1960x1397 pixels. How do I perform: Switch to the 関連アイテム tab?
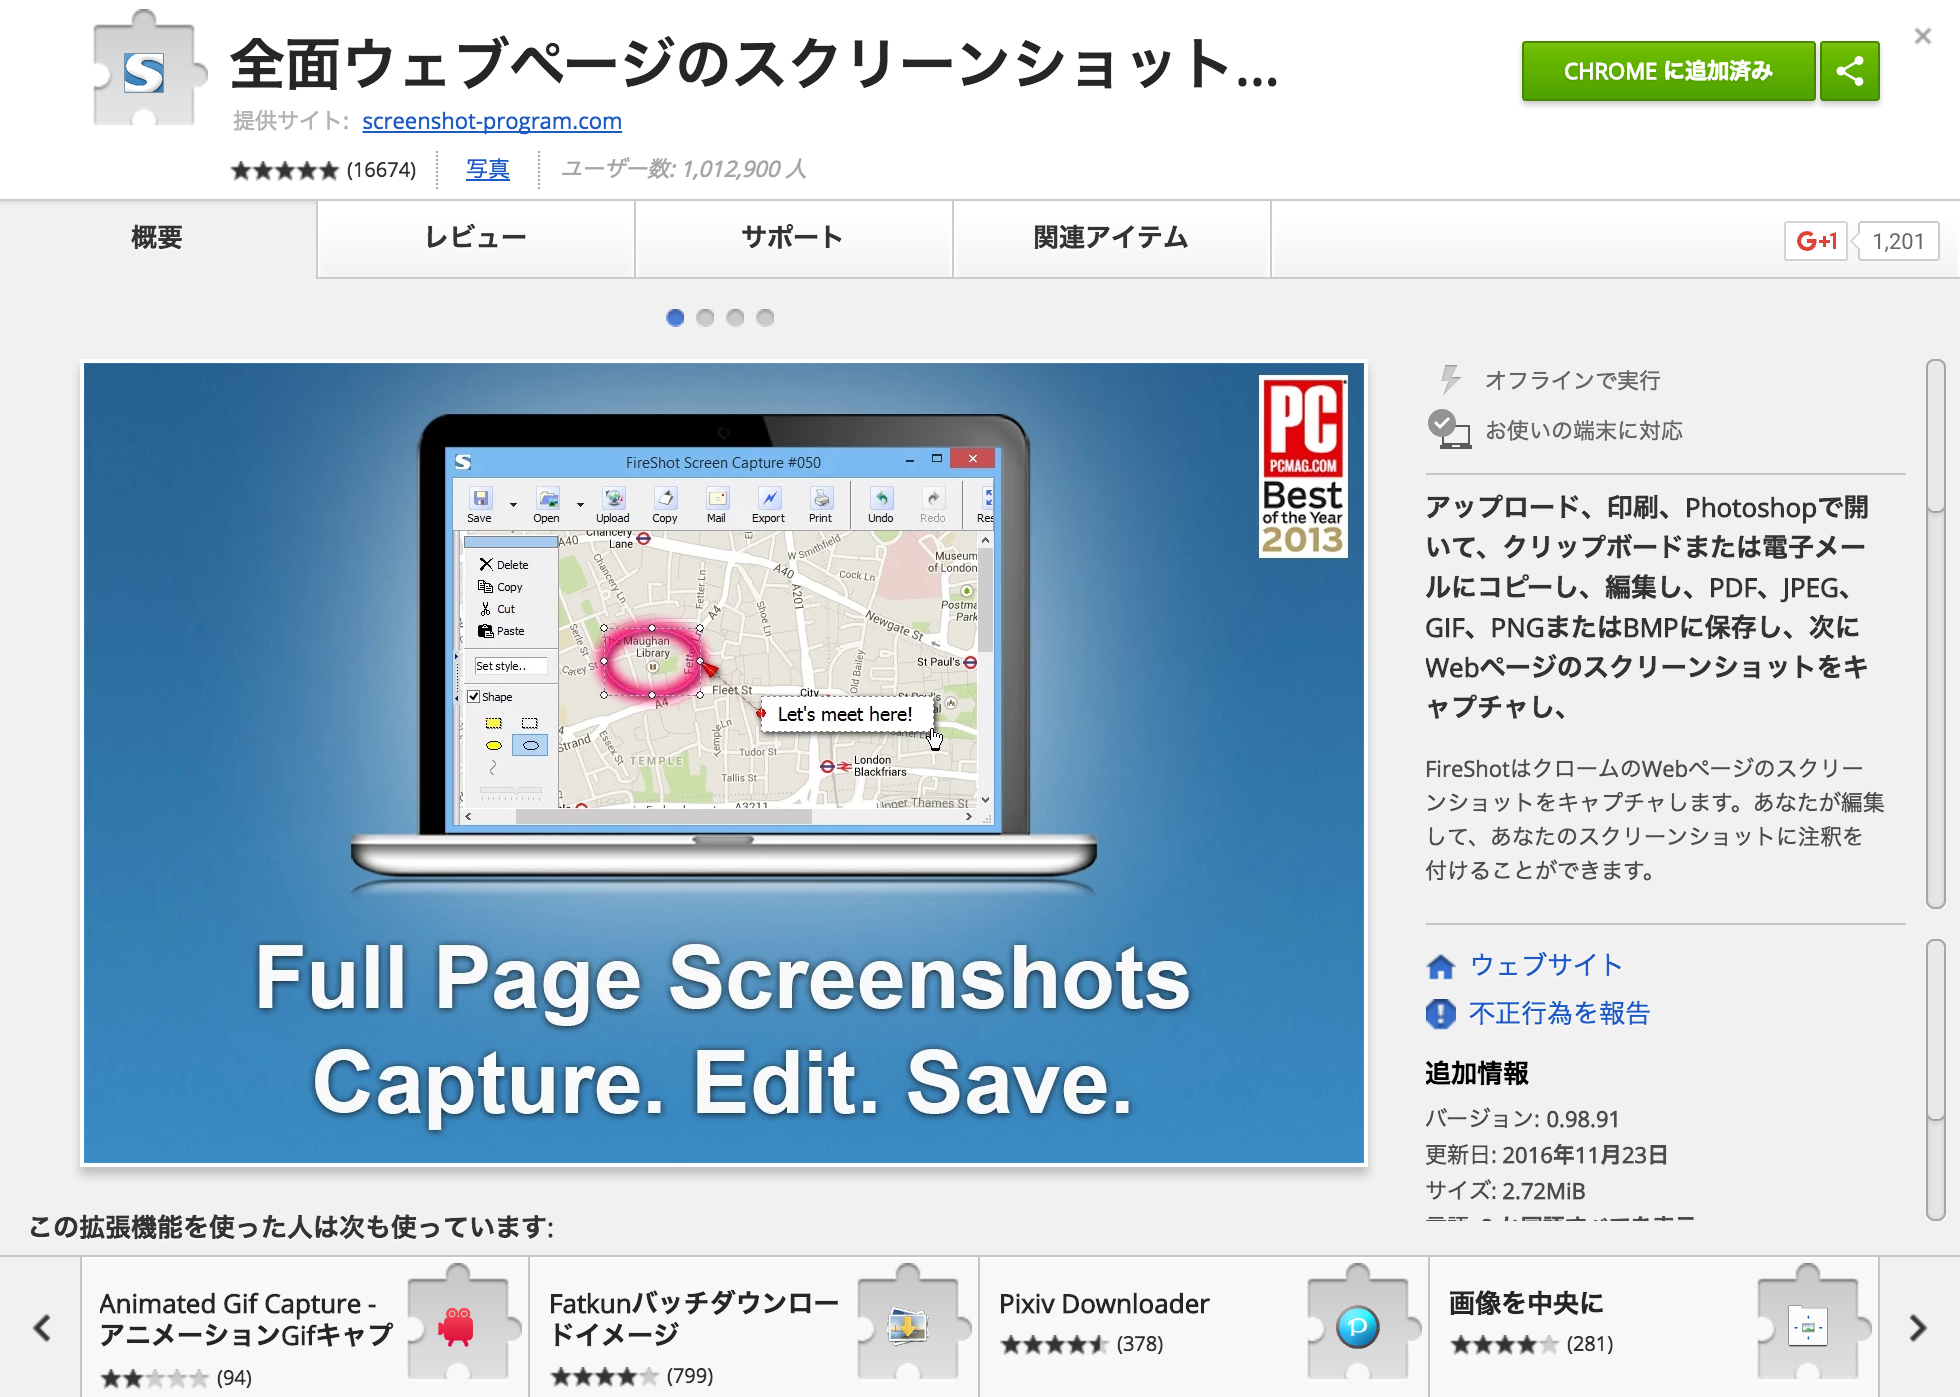pos(1111,238)
